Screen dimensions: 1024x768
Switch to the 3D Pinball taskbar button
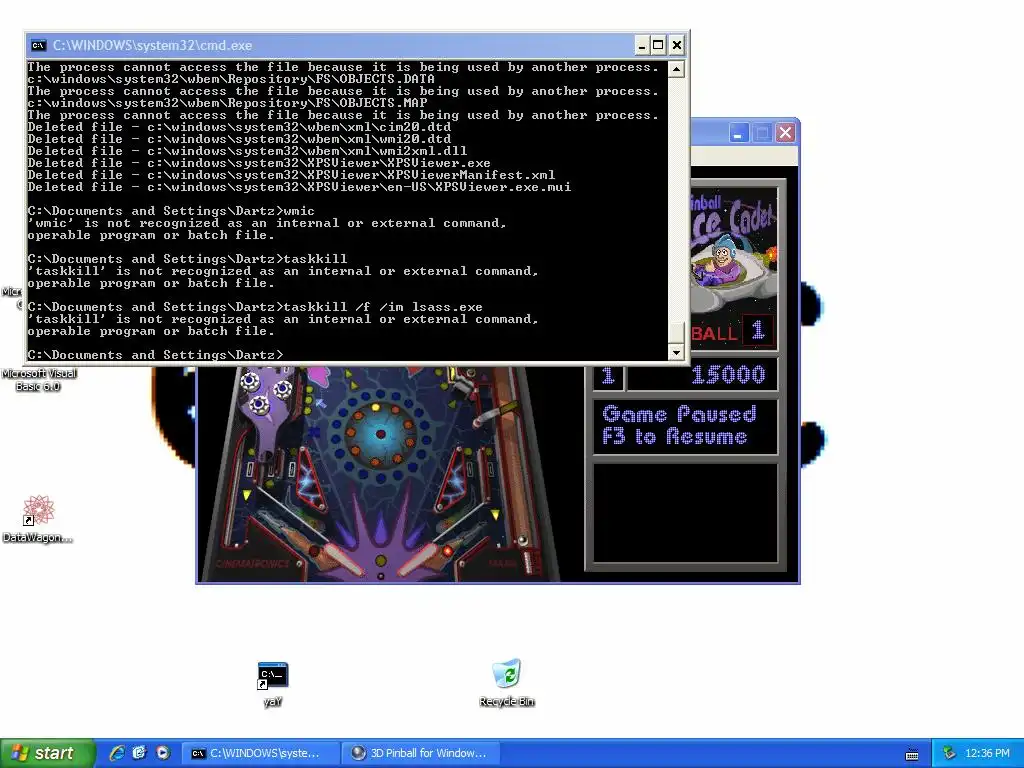click(421, 753)
